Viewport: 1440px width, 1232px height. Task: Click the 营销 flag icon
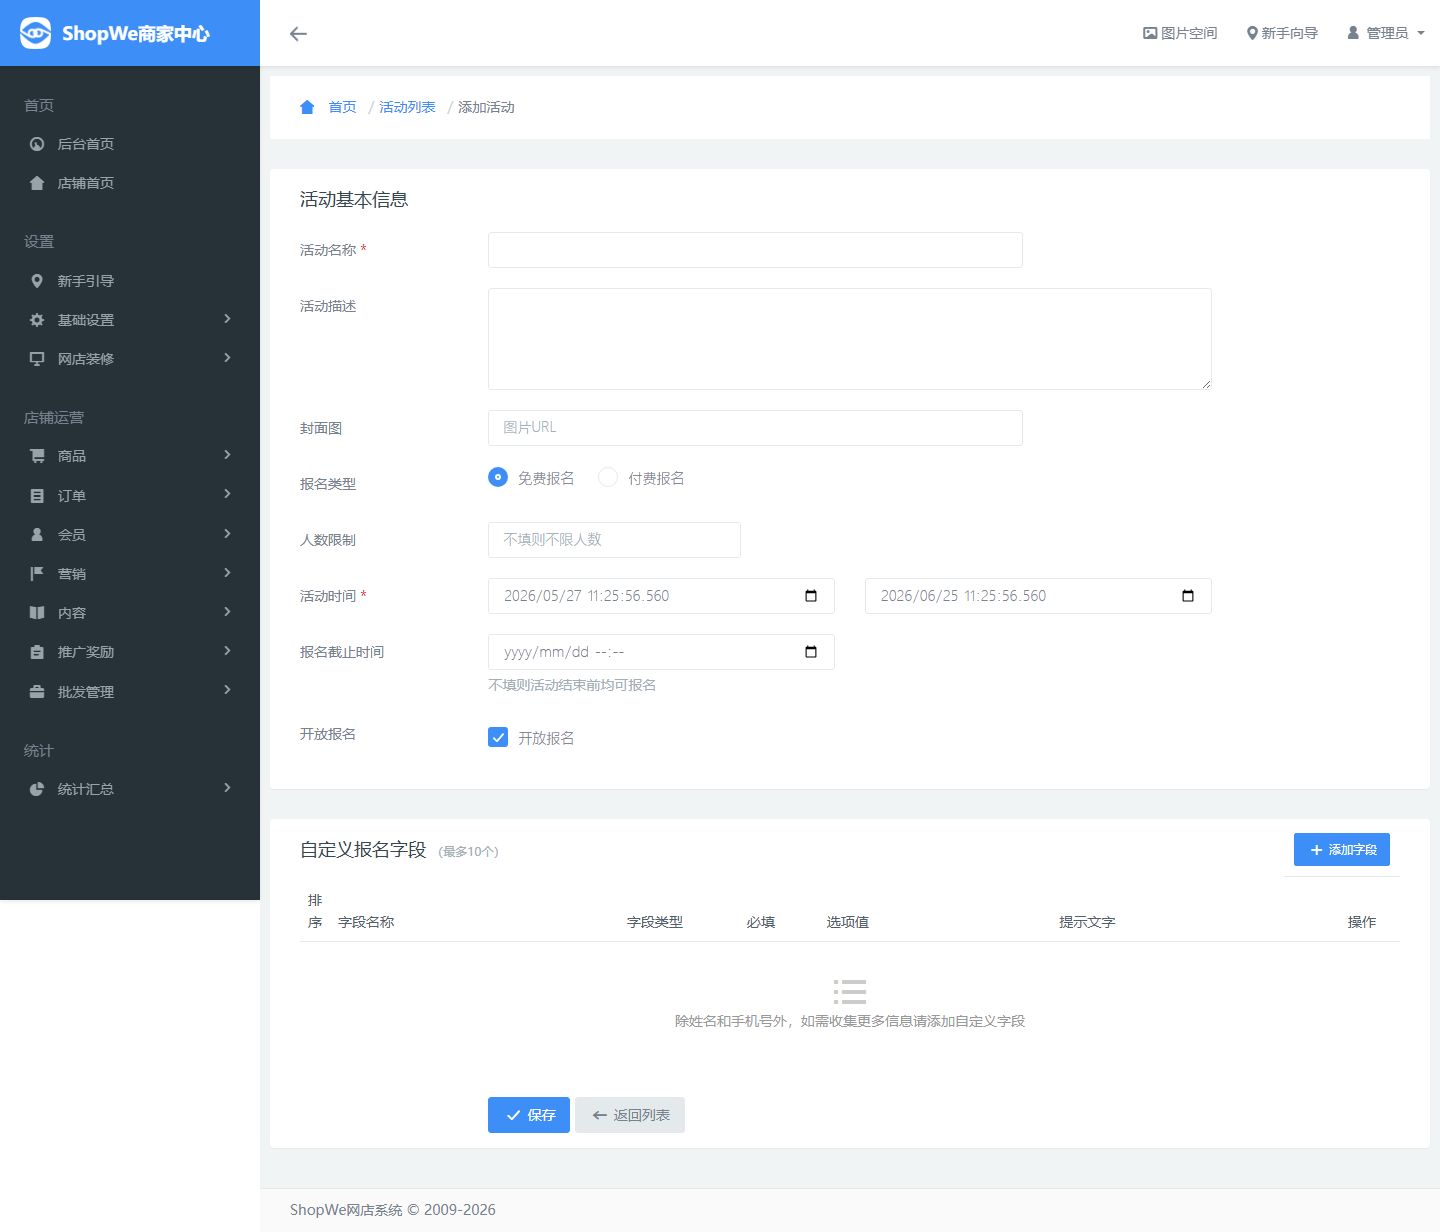(37, 574)
